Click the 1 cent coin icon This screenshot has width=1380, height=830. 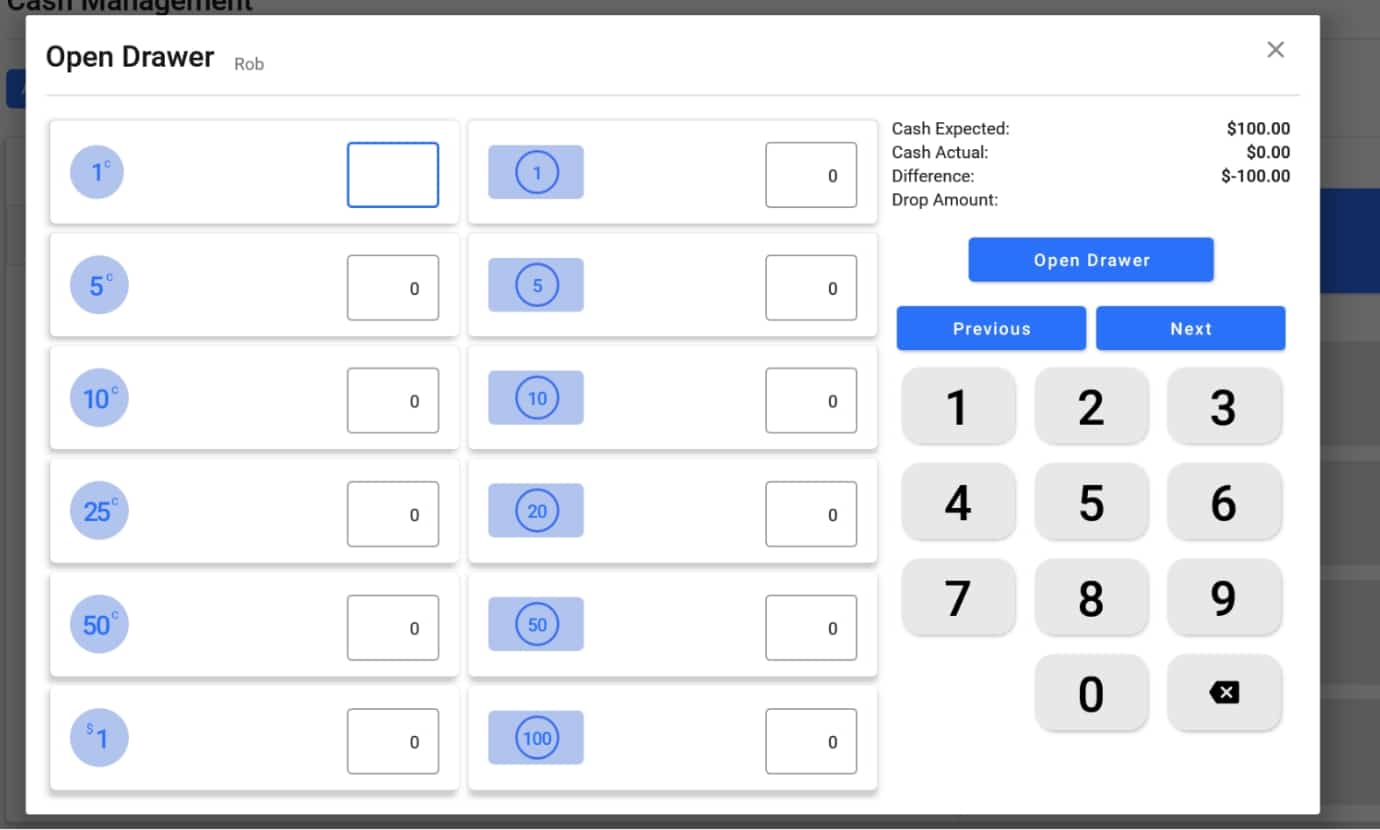[x=97, y=172]
